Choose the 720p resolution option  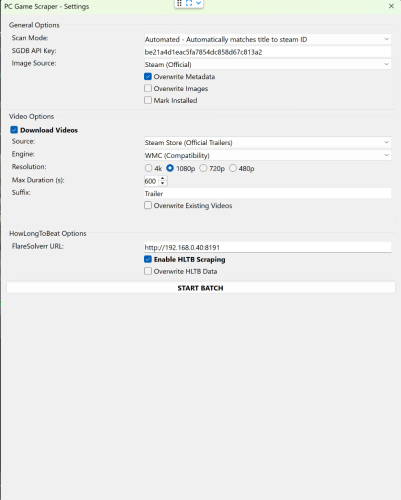click(203, 168)
